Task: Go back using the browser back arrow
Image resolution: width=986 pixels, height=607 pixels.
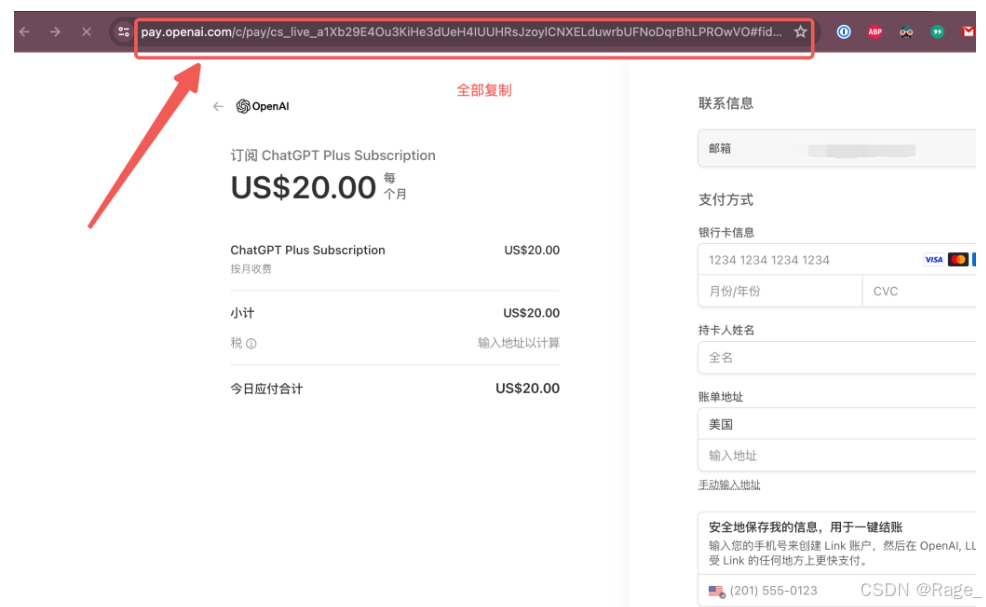Action: coord(25,31)
